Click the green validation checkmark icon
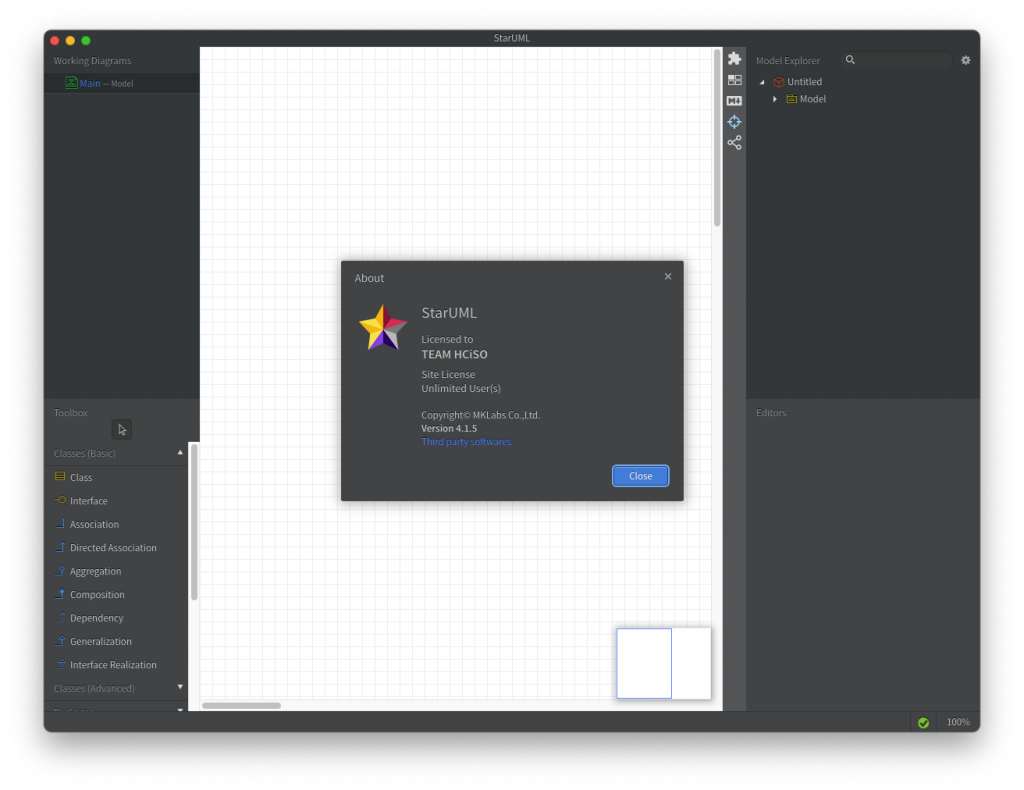This screenshot has height=790, width=1024. [923, 722]
